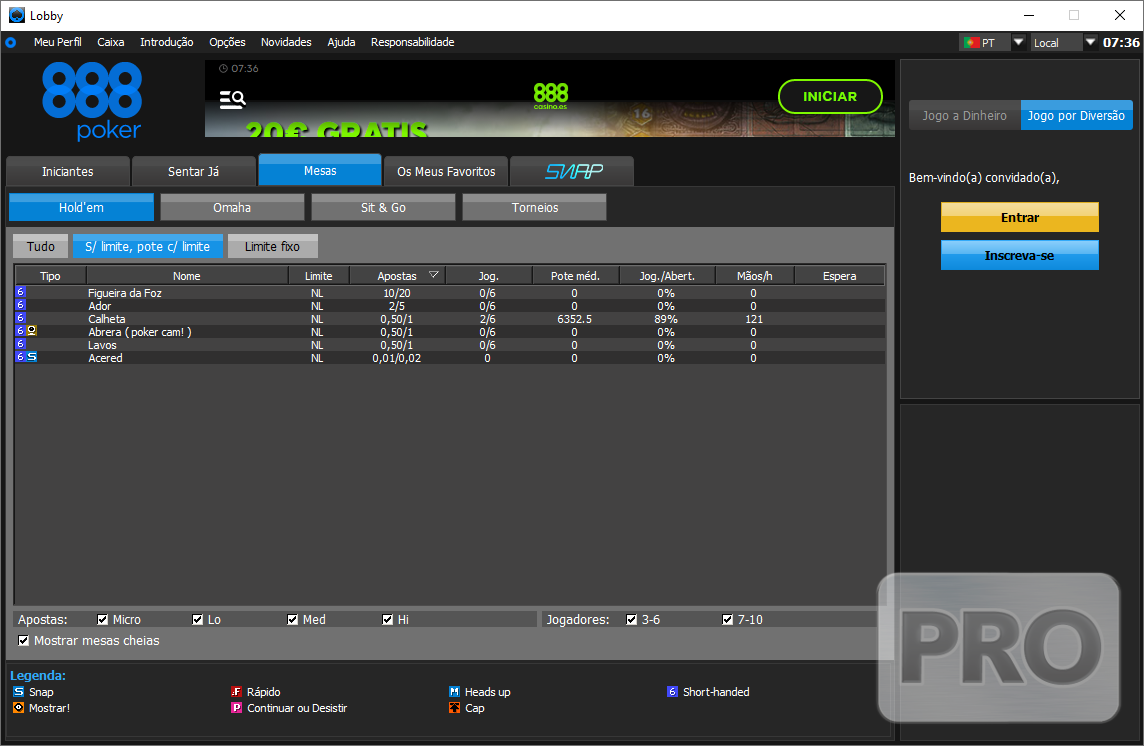The height and width of the screenshot is (746, 1144).
Task: Select Jogo por Diversão mode
Action: (1076, 115)
